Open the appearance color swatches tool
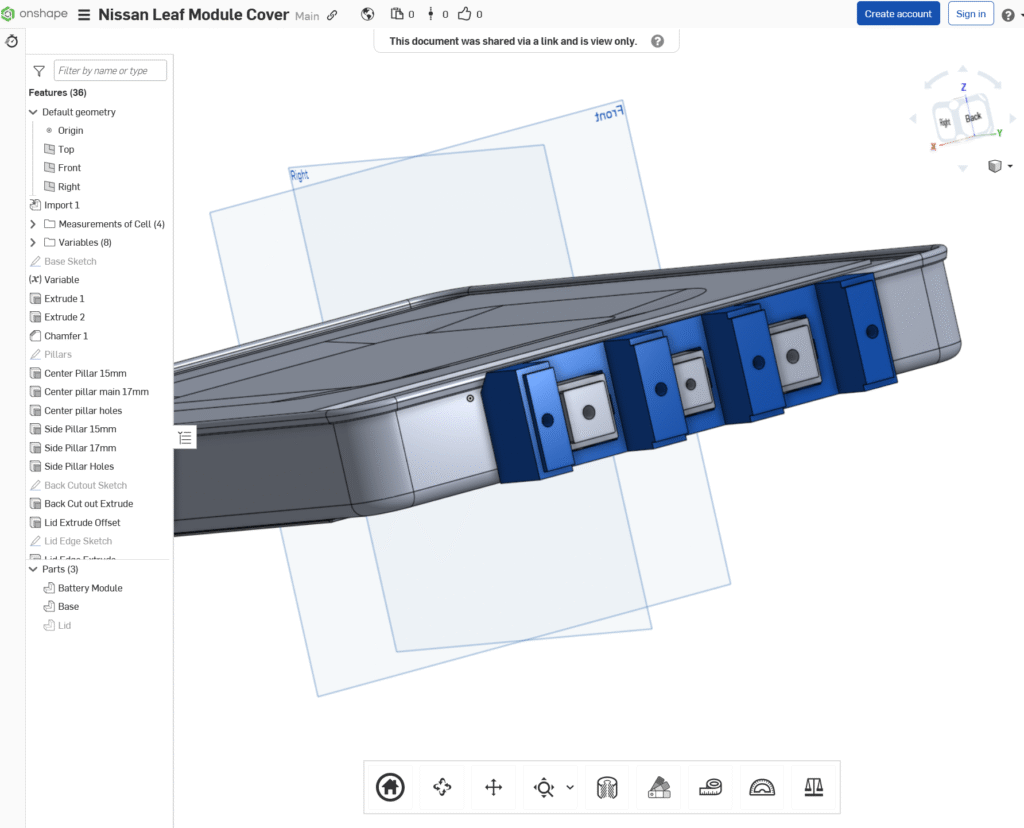 tap(658, 787)
